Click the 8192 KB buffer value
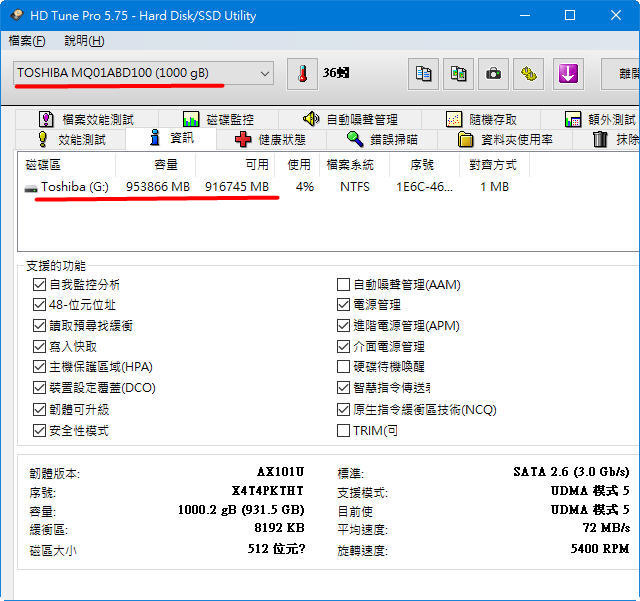The height and width of the screenshot is (601, 640). (280, 528)
